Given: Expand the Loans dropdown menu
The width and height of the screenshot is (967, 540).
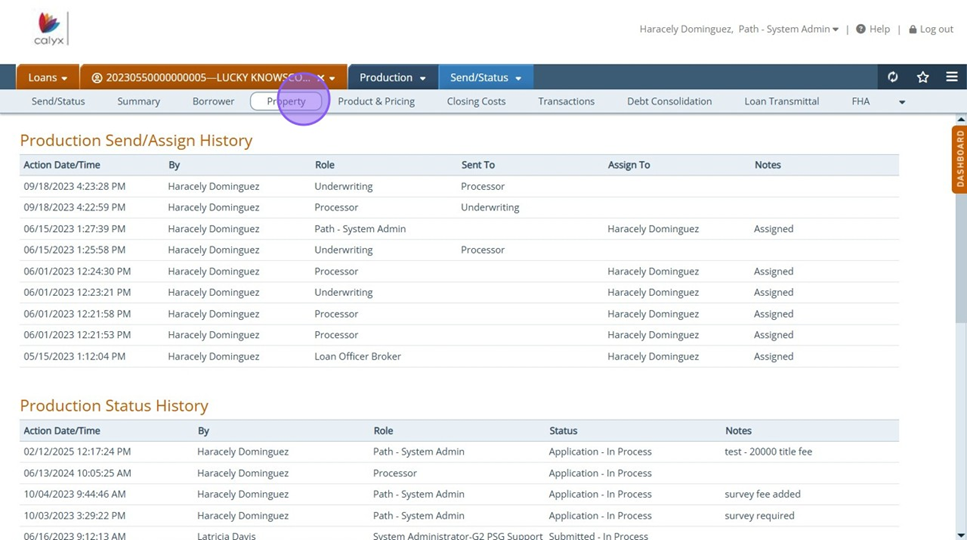Looking at the screenshot, I should (x=48, y=78).
